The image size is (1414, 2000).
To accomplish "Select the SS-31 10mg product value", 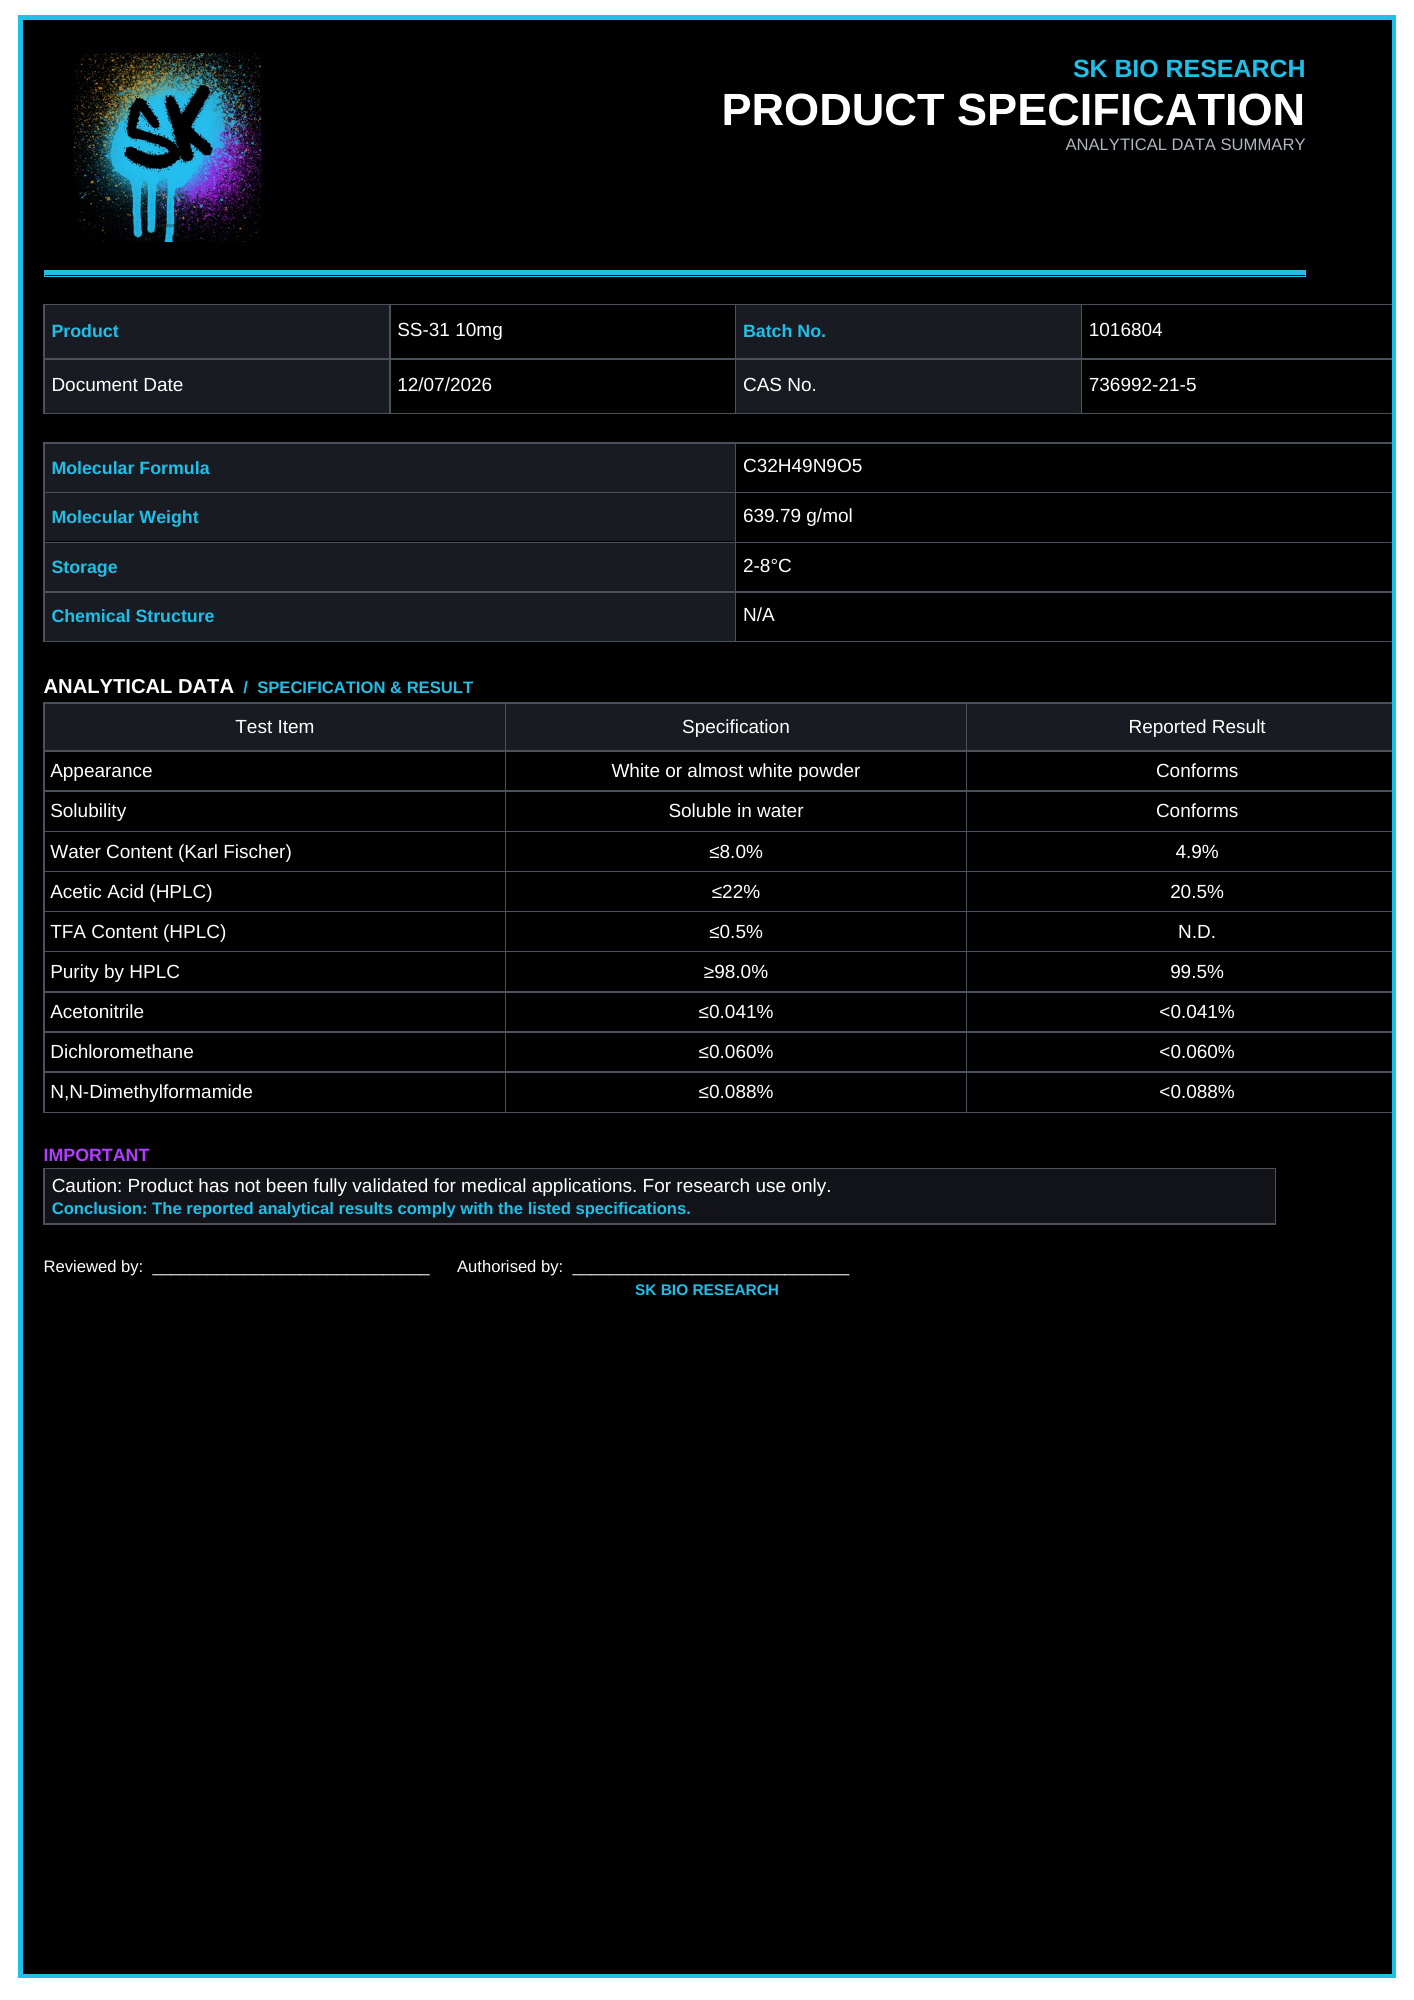I will pos(450,330).
